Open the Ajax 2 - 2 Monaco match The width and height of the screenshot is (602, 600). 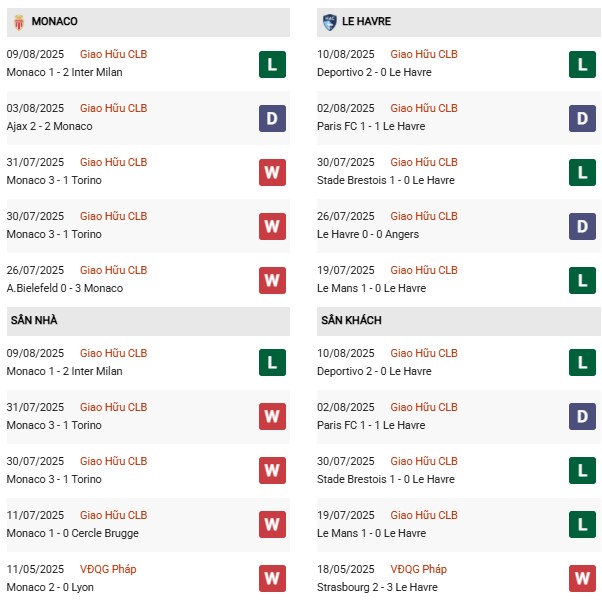coord(49,126)
